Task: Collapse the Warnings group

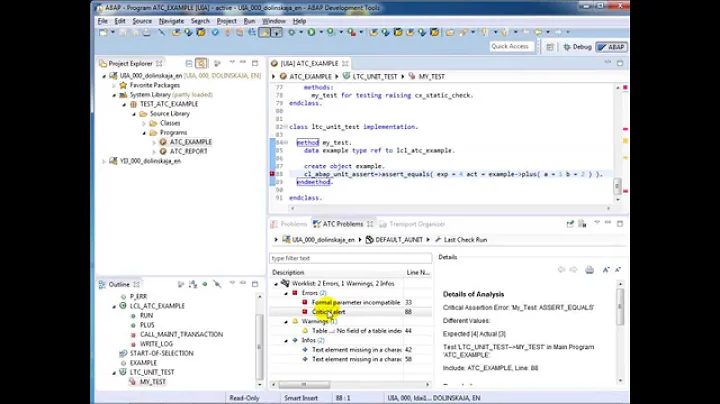Action: (286, 321)
